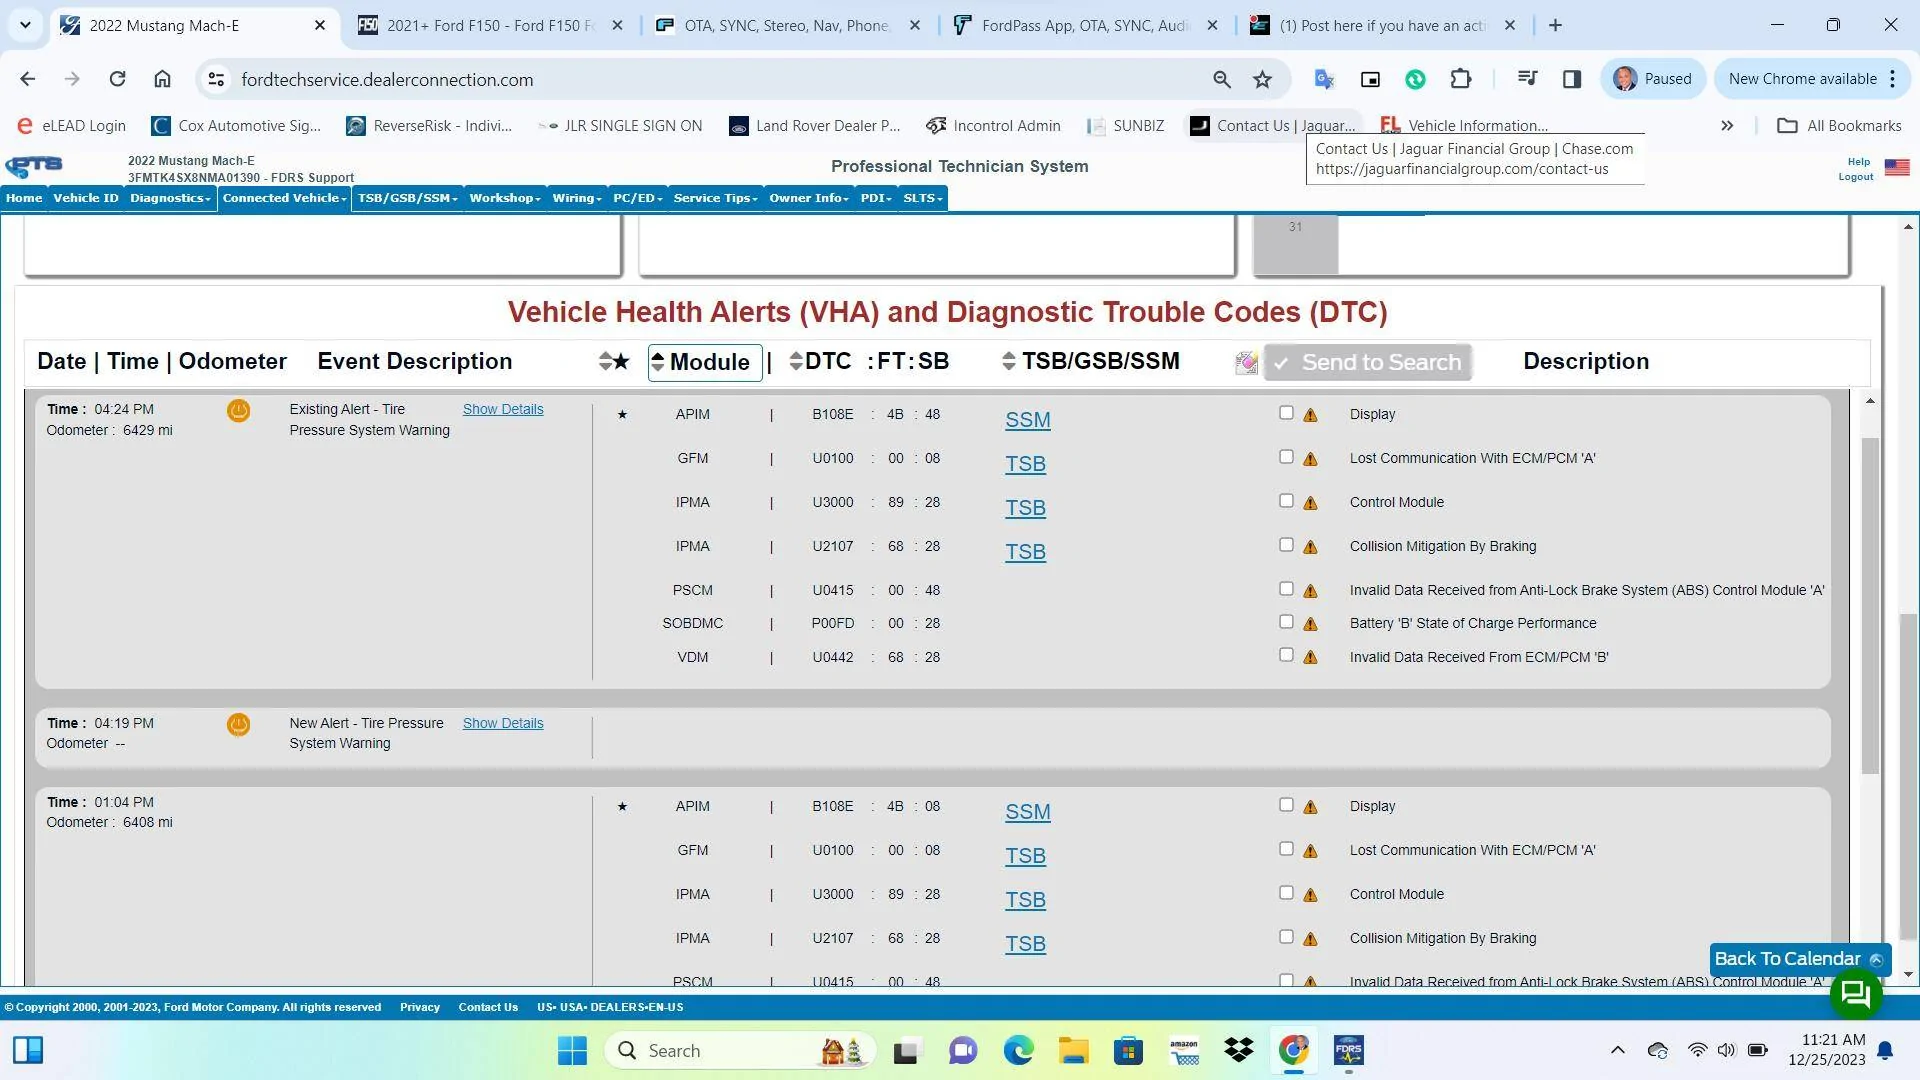This screenshot has width=1920, height=1080.
Task: Click the US flag language icon
Action: 1897,167
